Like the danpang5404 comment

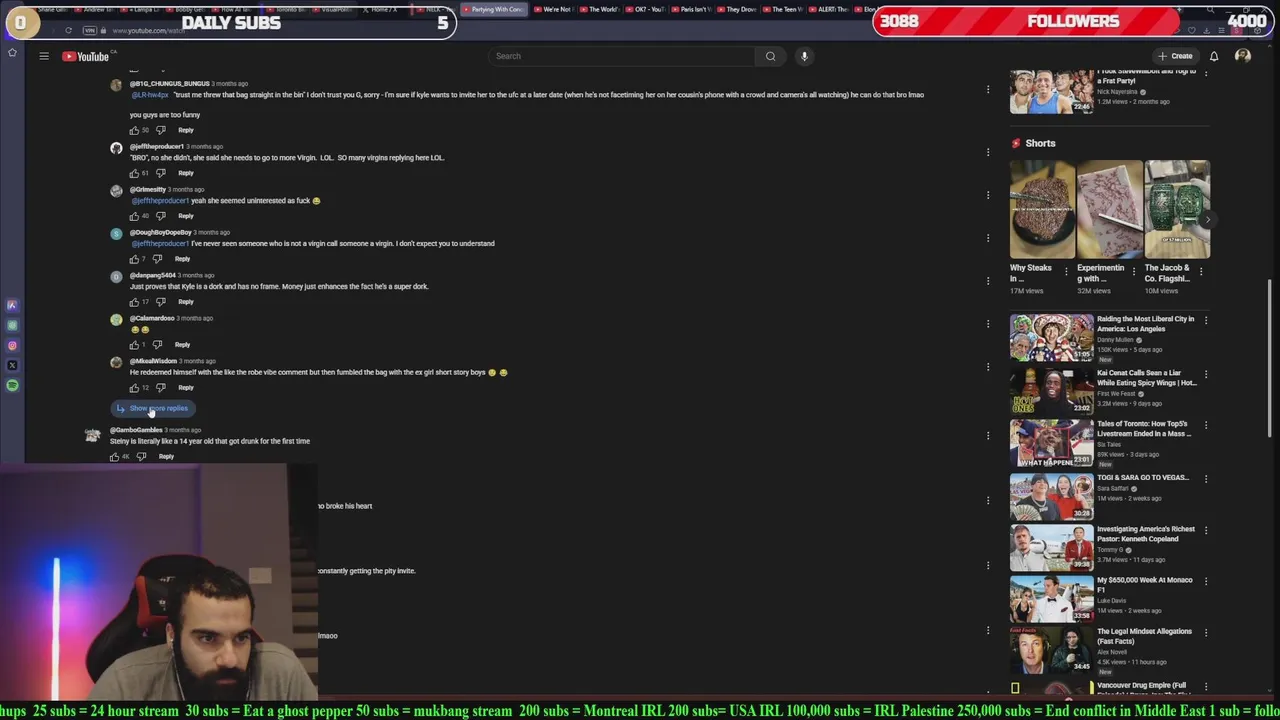coord(134,302)
